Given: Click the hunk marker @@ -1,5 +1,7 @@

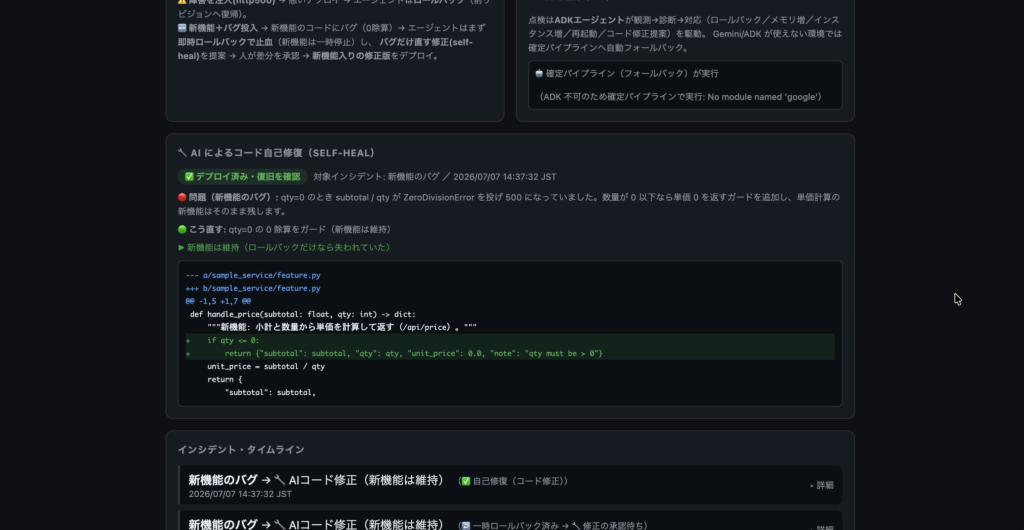Looking at the screenshot, I should pos(218,302).
